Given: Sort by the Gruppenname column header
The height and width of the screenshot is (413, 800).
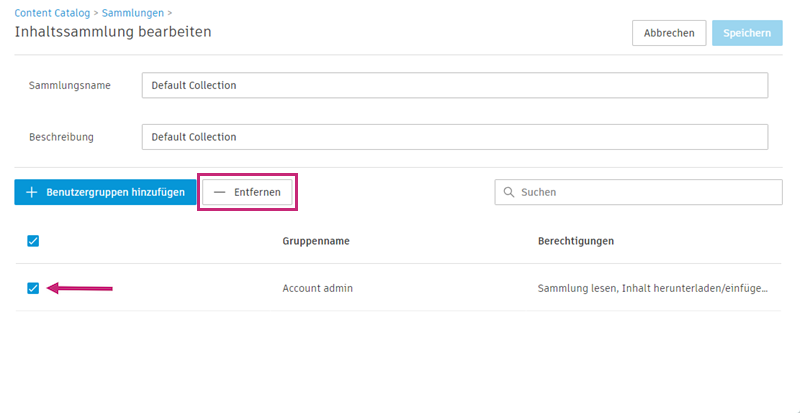Looking at the screenshot, I should [315, 241].
